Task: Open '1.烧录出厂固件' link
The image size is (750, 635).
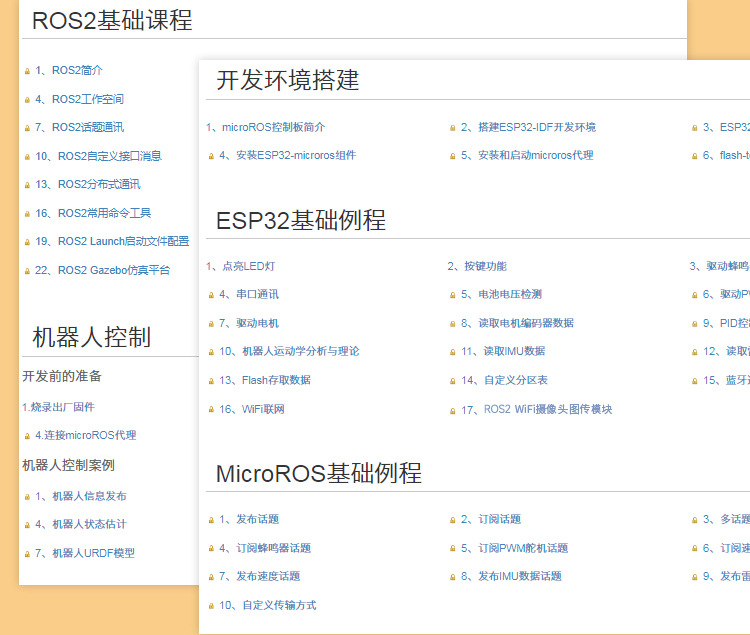Action: pyautogui.click(x=58, y=407)
